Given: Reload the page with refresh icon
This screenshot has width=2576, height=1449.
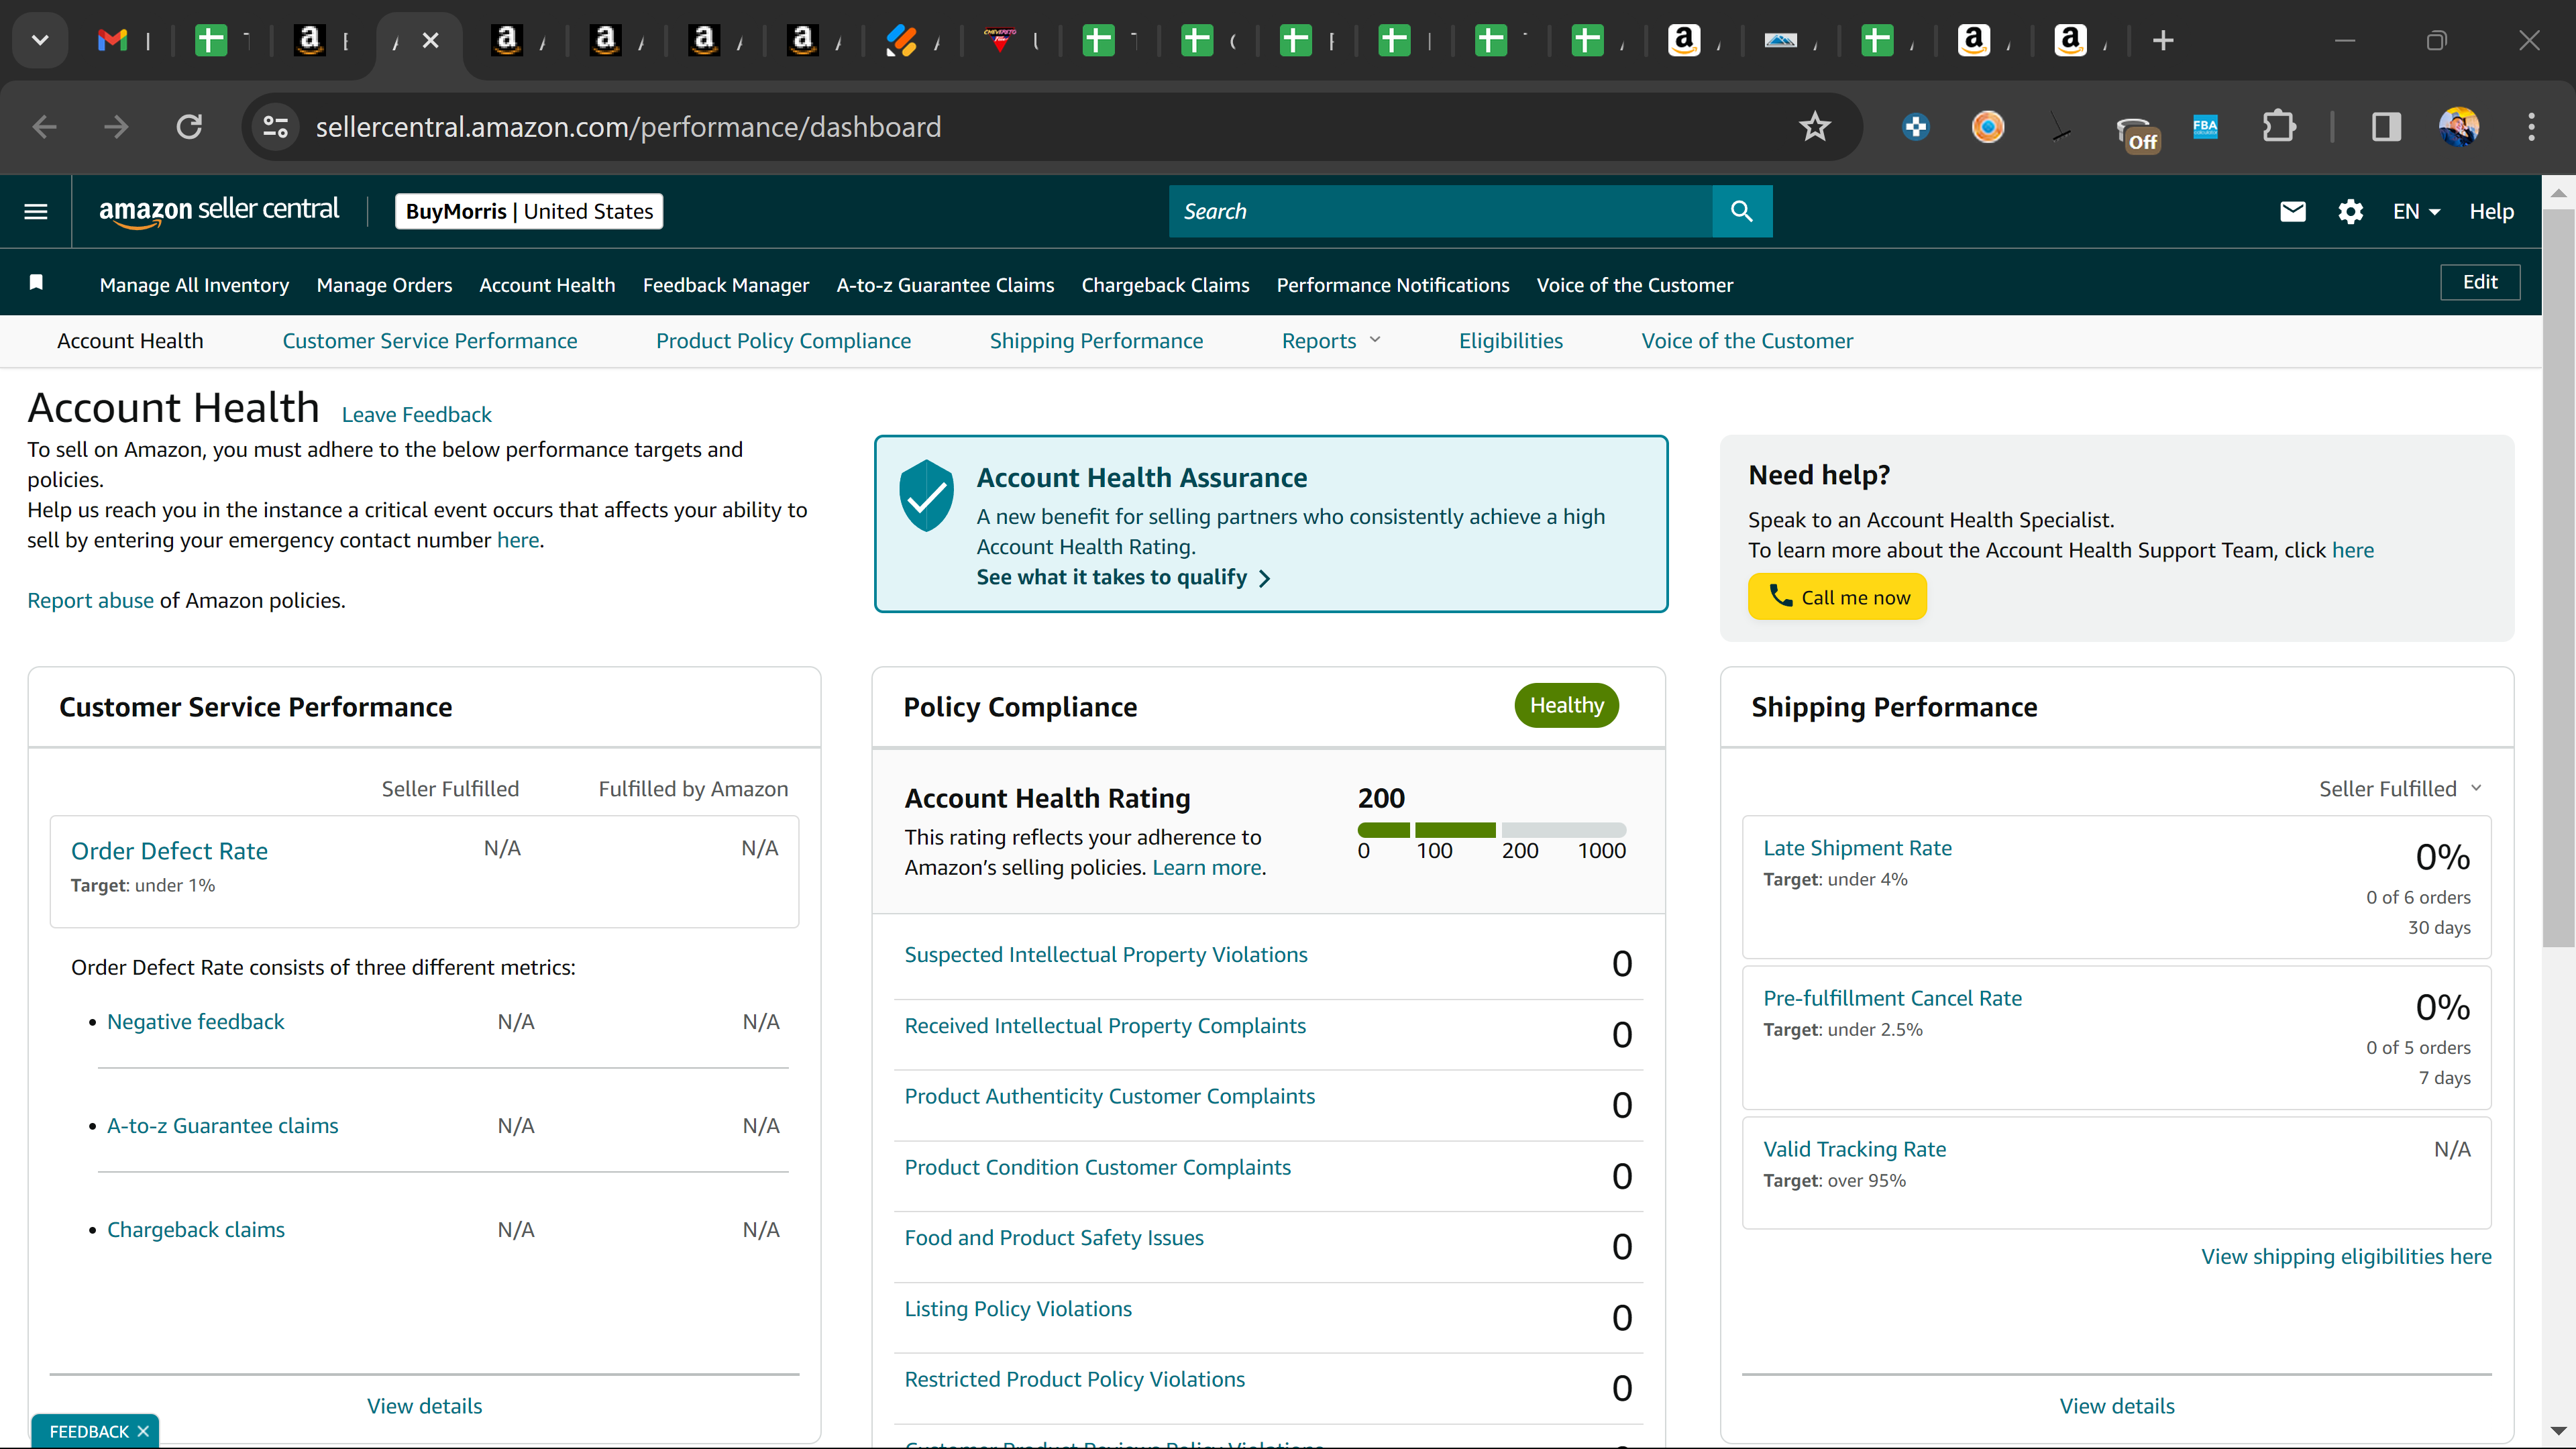Looking at the screenshot, I should 189,127.
